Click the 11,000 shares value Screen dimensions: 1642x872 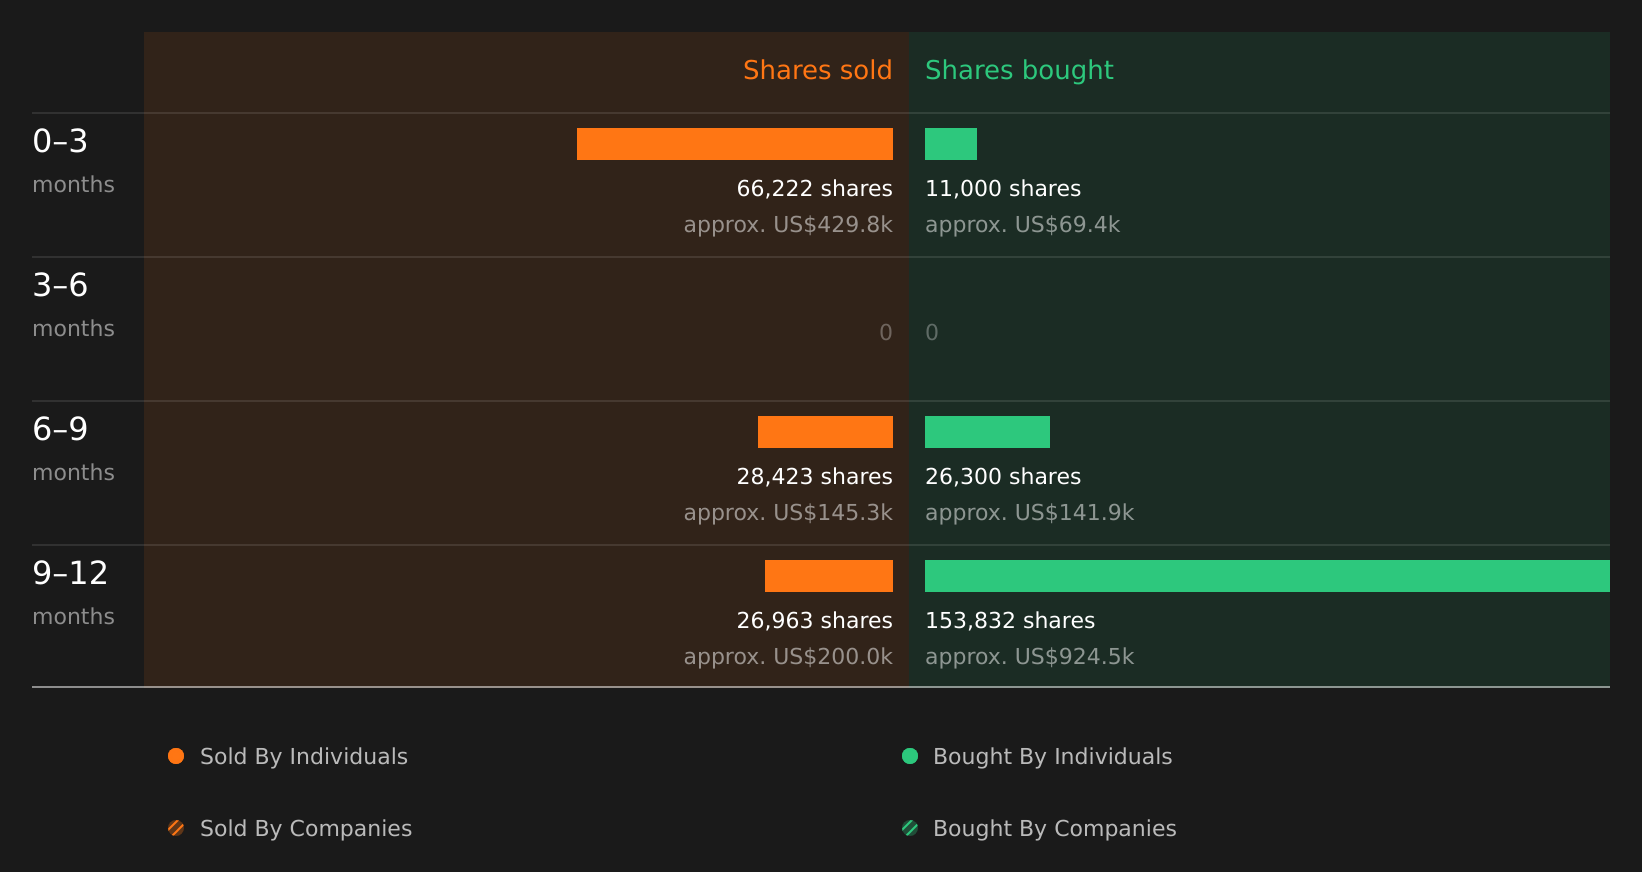coord(1003,189)
